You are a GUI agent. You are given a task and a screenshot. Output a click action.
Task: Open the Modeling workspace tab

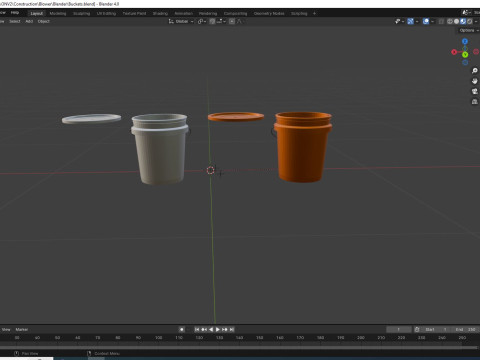(x=58, y=13)
